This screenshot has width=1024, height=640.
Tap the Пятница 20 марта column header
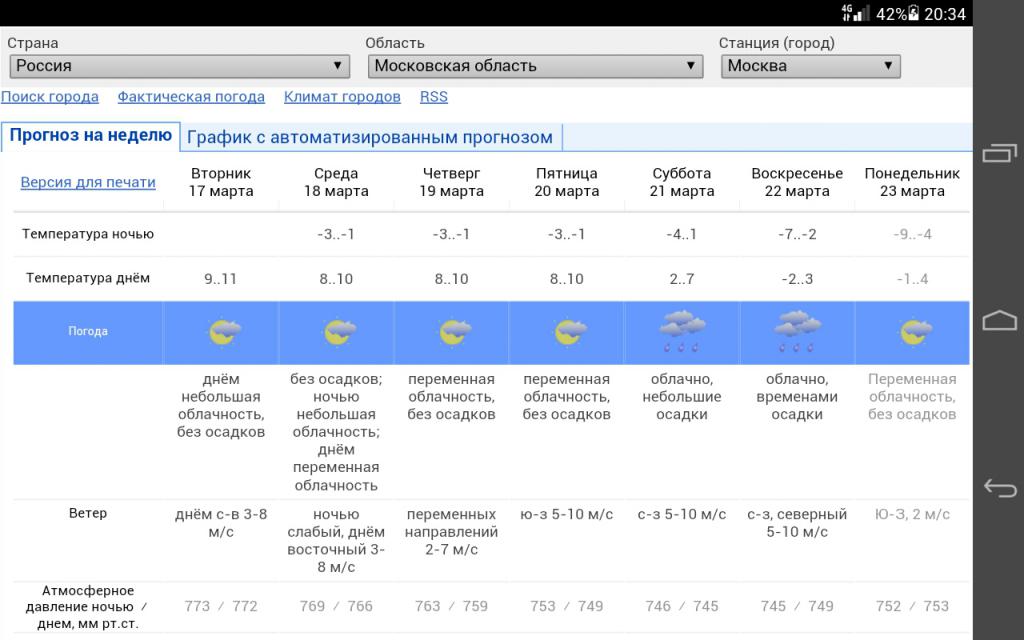coord(566,182)
